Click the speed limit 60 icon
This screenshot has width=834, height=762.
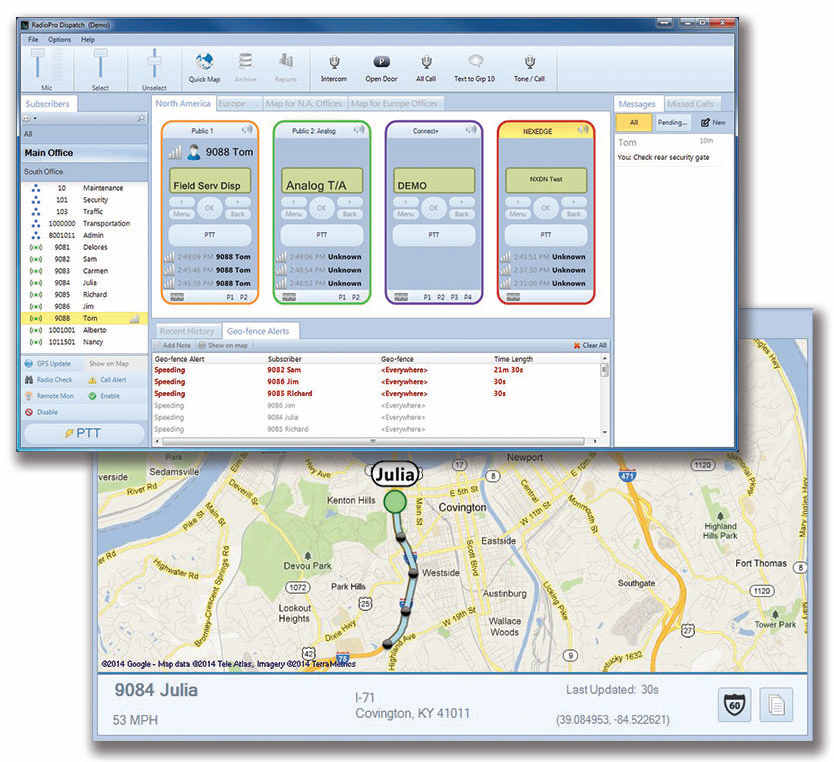(735, 704)
